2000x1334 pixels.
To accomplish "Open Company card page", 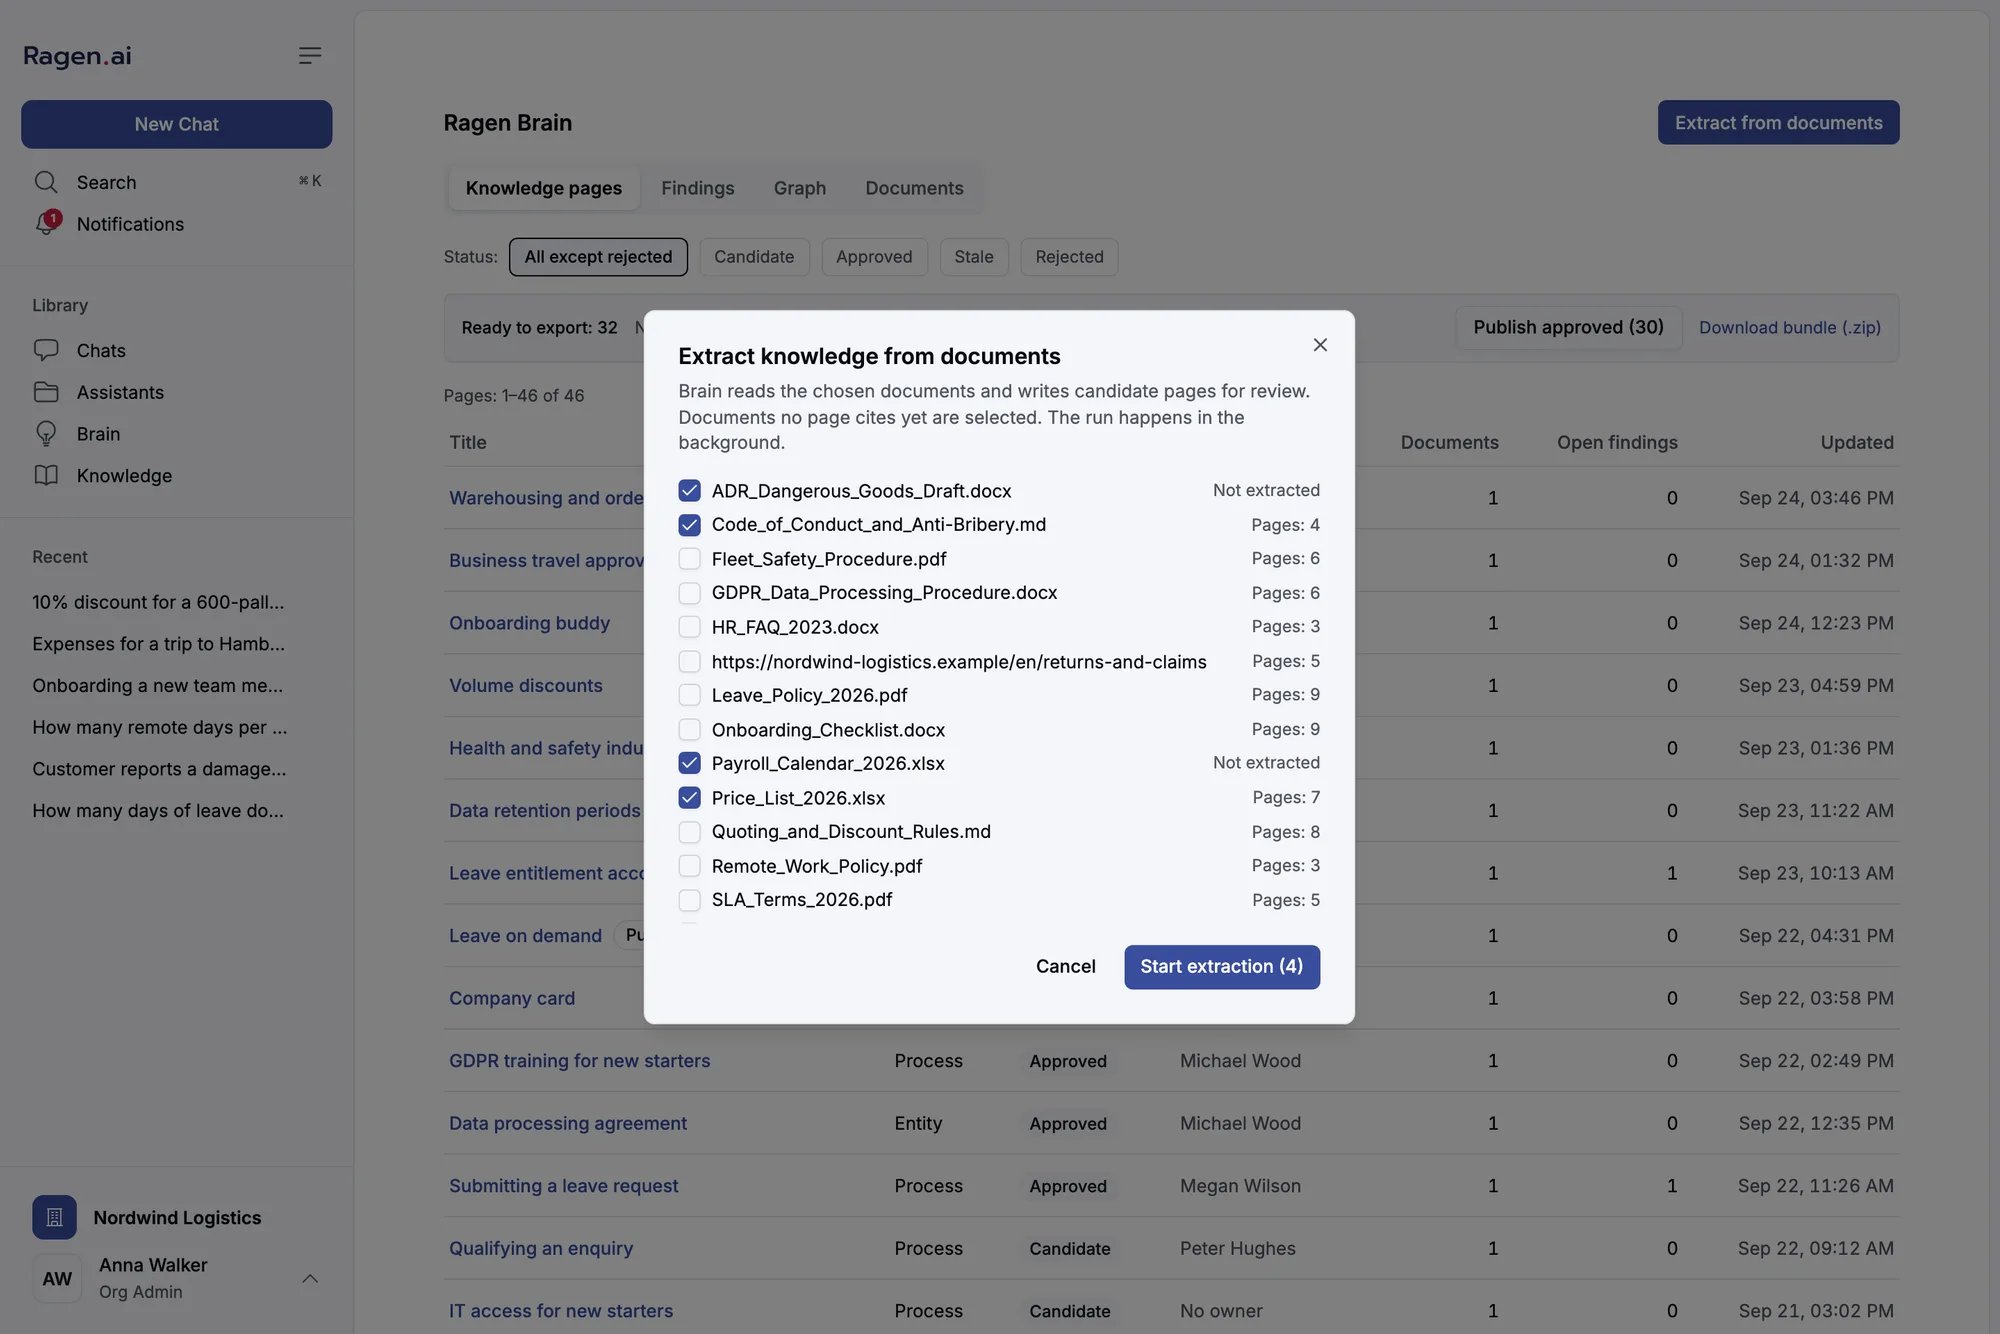I will [x=511, y=998].
